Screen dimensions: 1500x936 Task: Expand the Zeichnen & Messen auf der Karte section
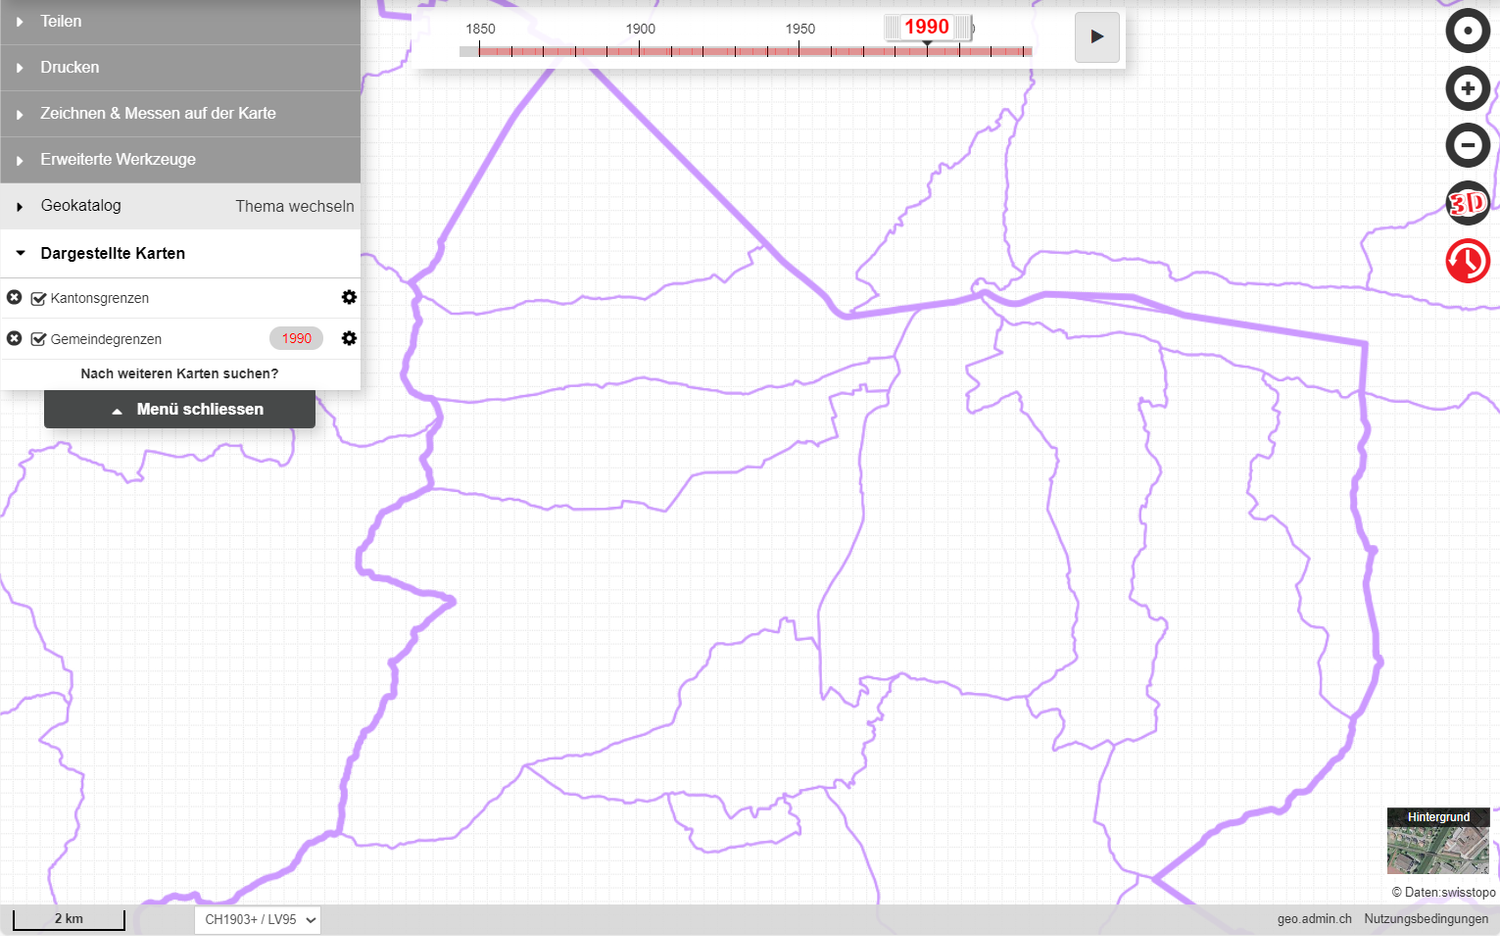[x=158, y=113]
